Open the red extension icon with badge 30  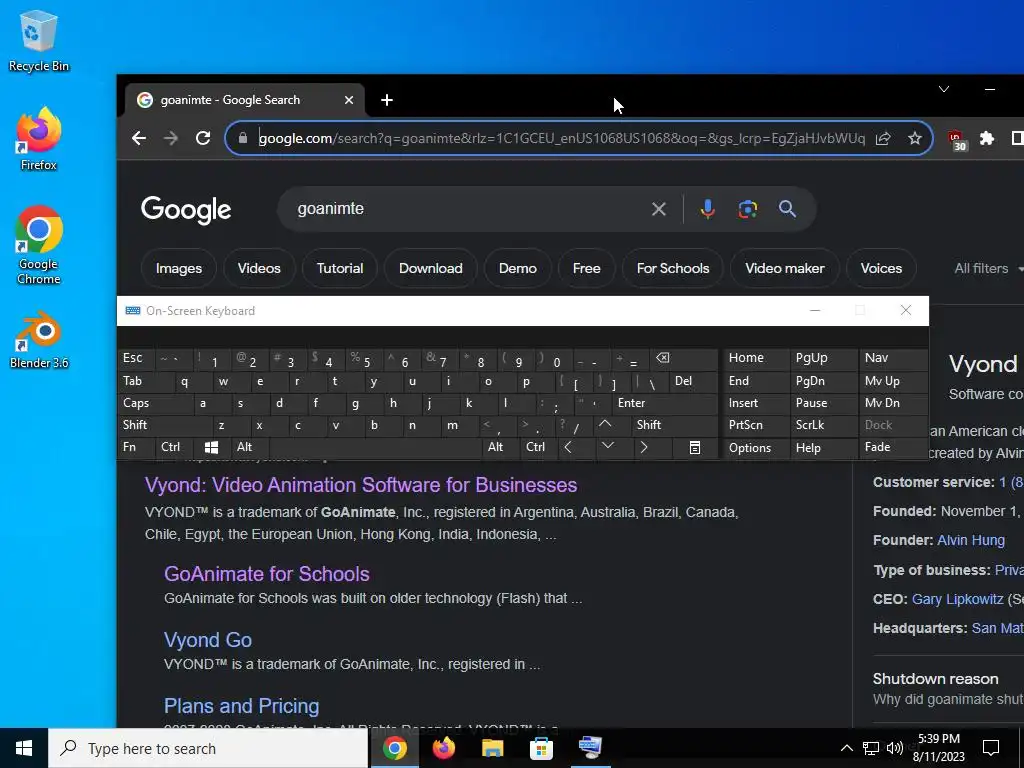click(957, 140)
